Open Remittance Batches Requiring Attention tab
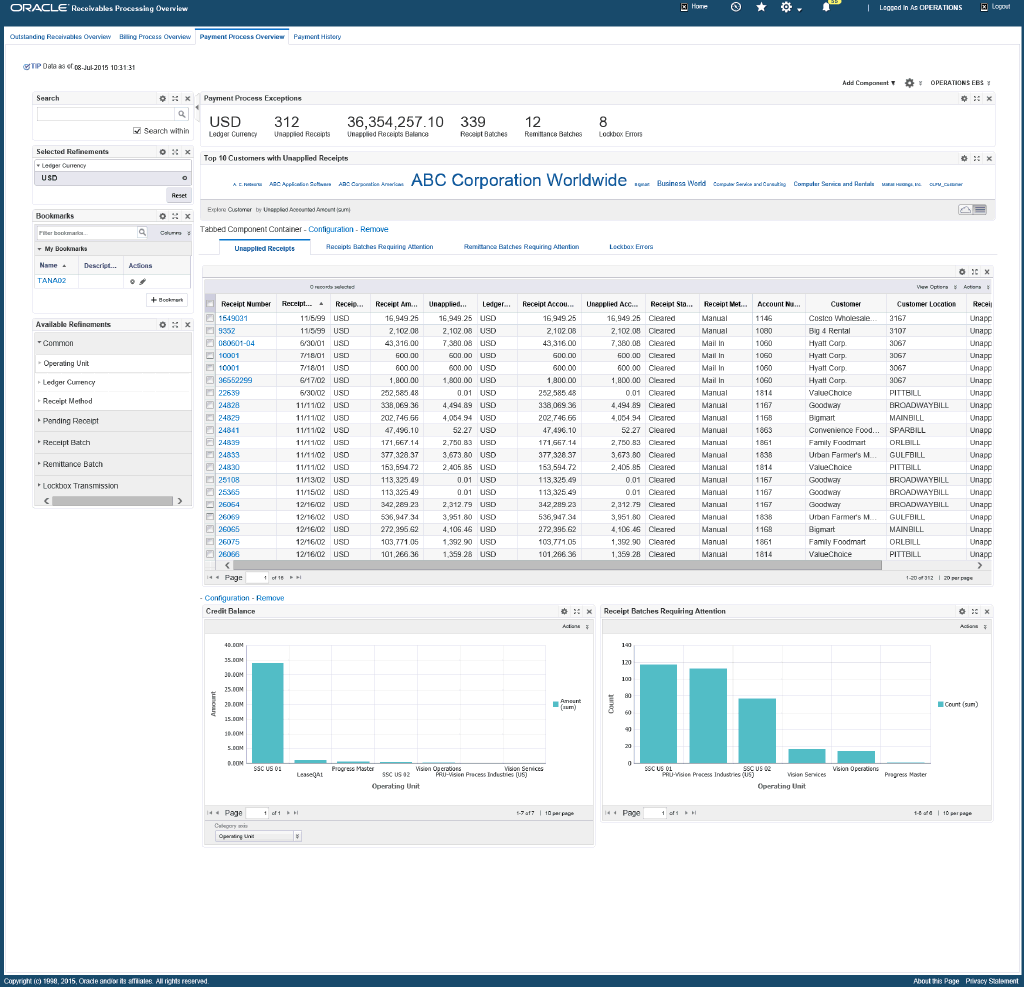Viewport: 1024px width, 987px height. coord(521,247)
